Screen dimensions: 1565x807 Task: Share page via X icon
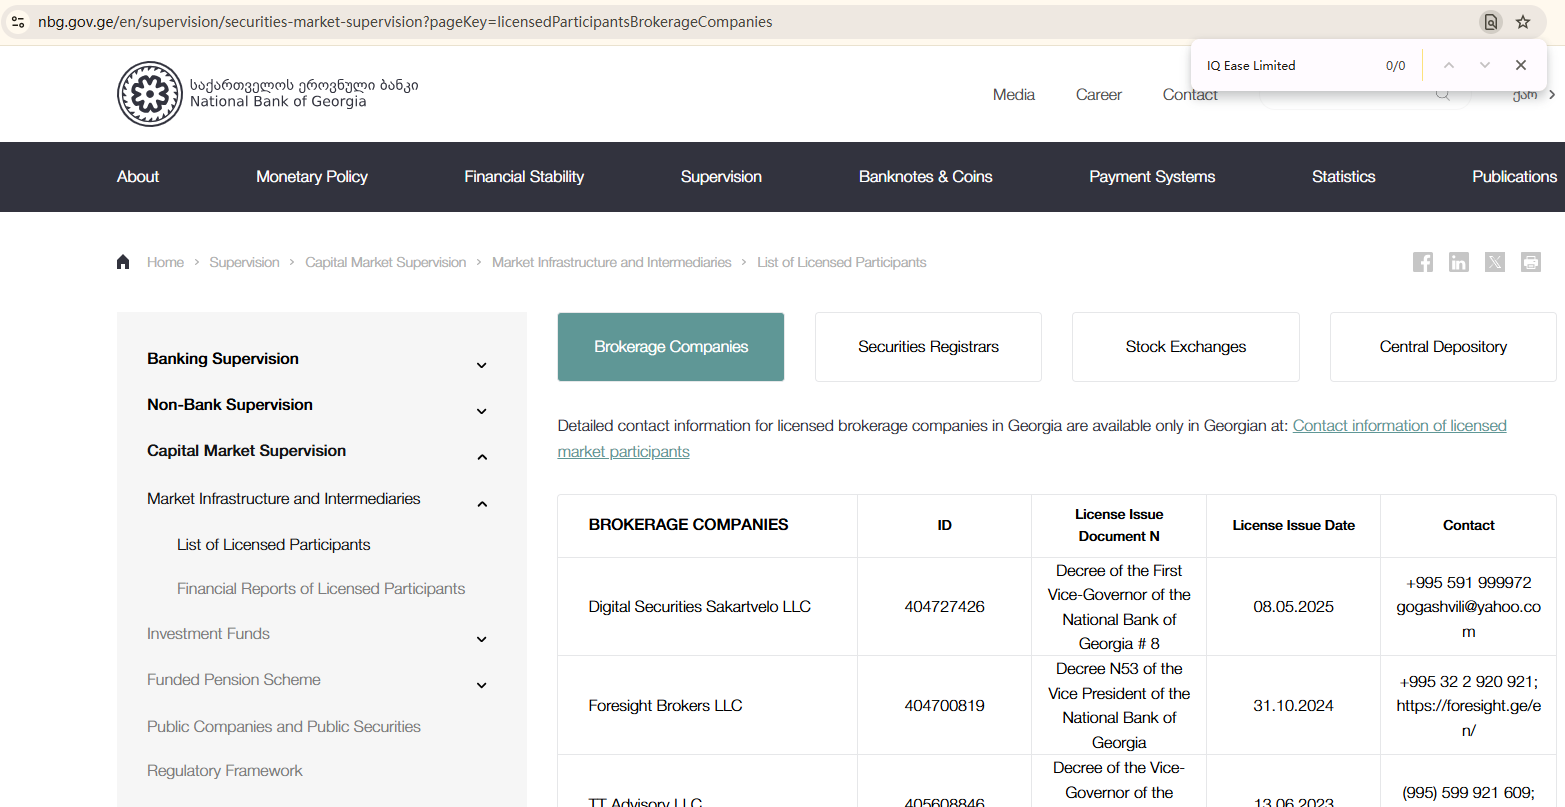pos(1494,262)
